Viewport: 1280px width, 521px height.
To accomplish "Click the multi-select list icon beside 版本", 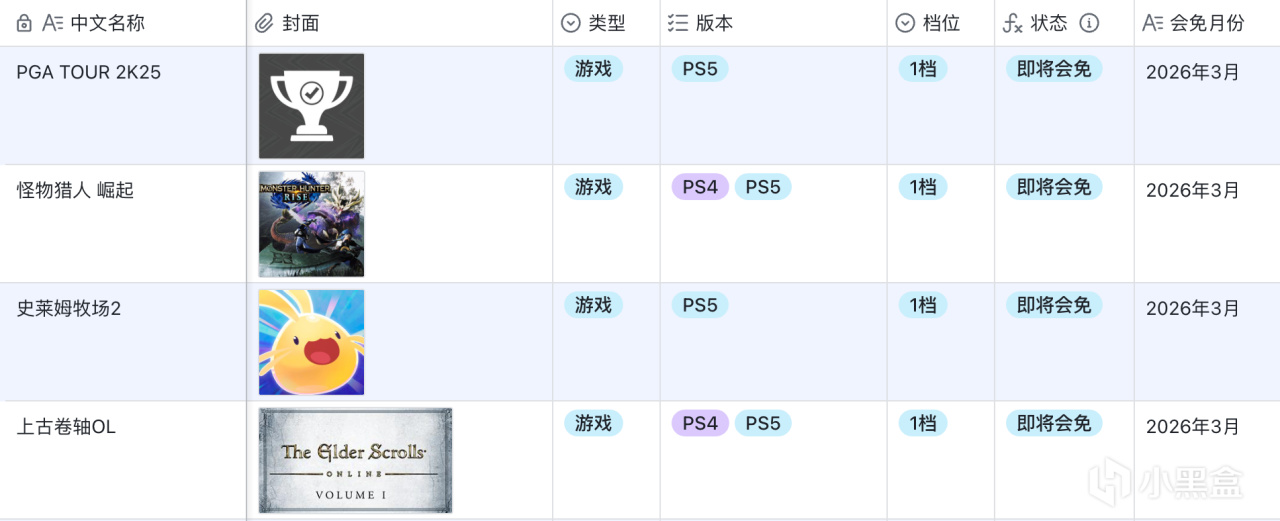I will [x=678, y=23].
